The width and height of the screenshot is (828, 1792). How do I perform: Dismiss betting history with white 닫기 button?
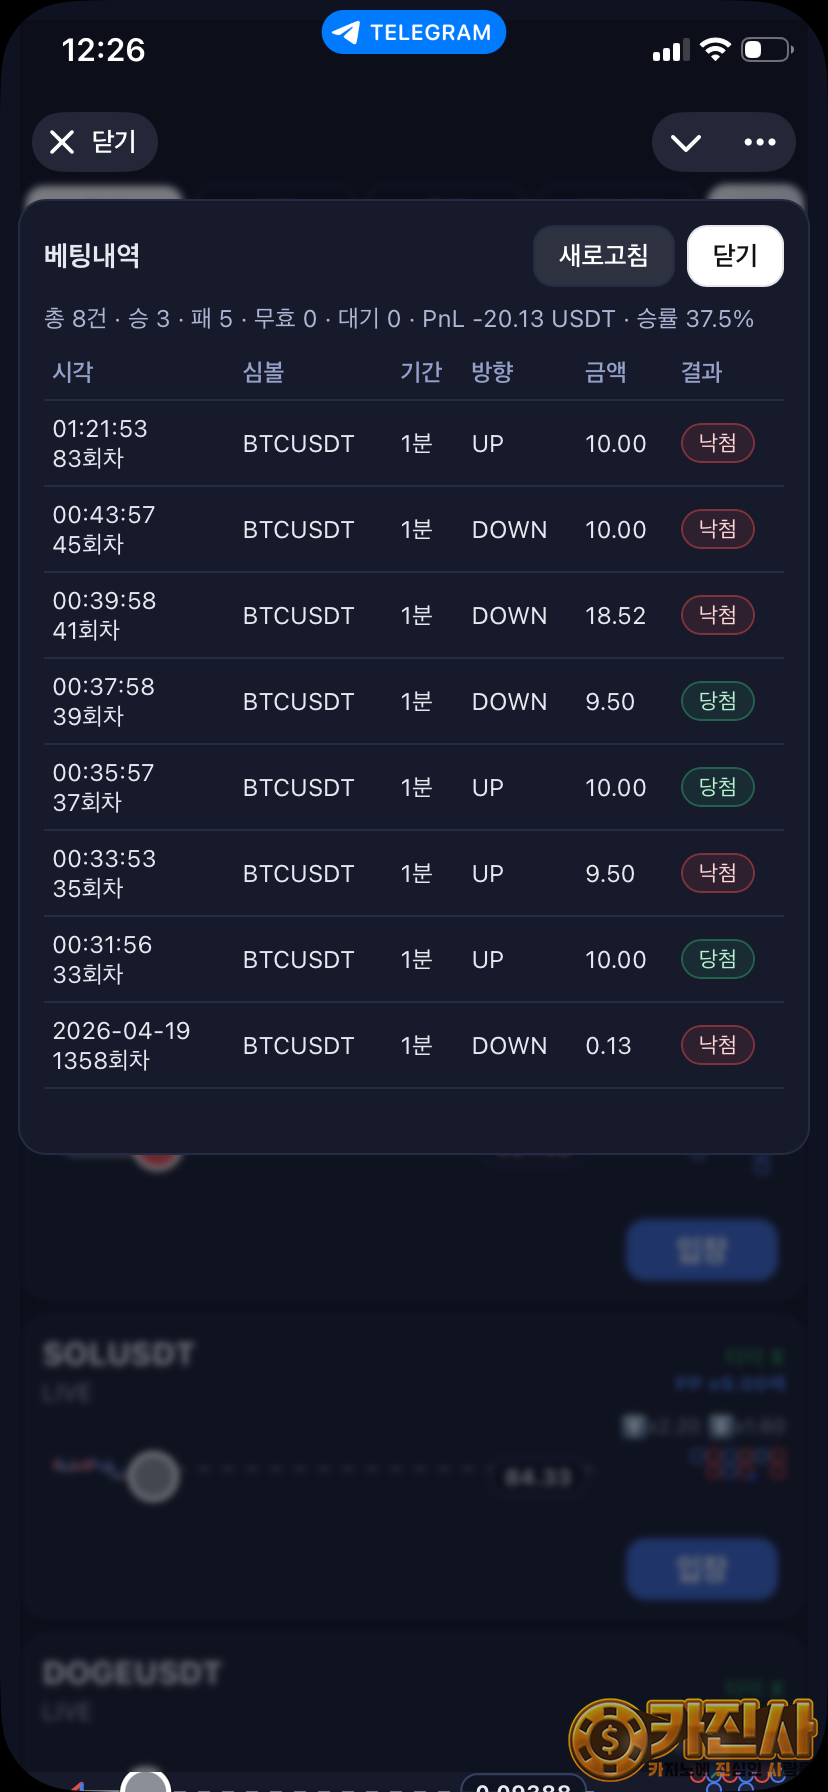pos(735,256)
